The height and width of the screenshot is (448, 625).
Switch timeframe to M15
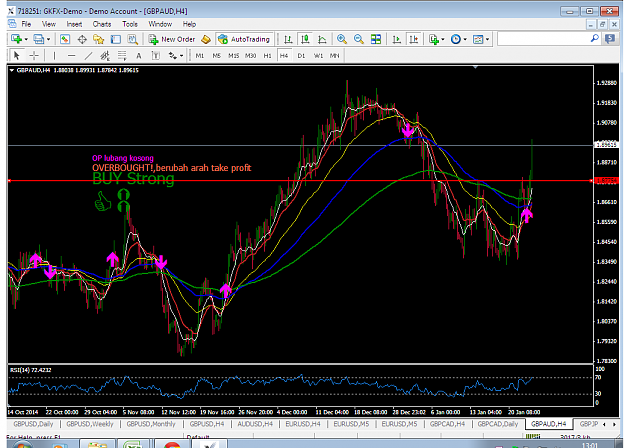(234, 55)
